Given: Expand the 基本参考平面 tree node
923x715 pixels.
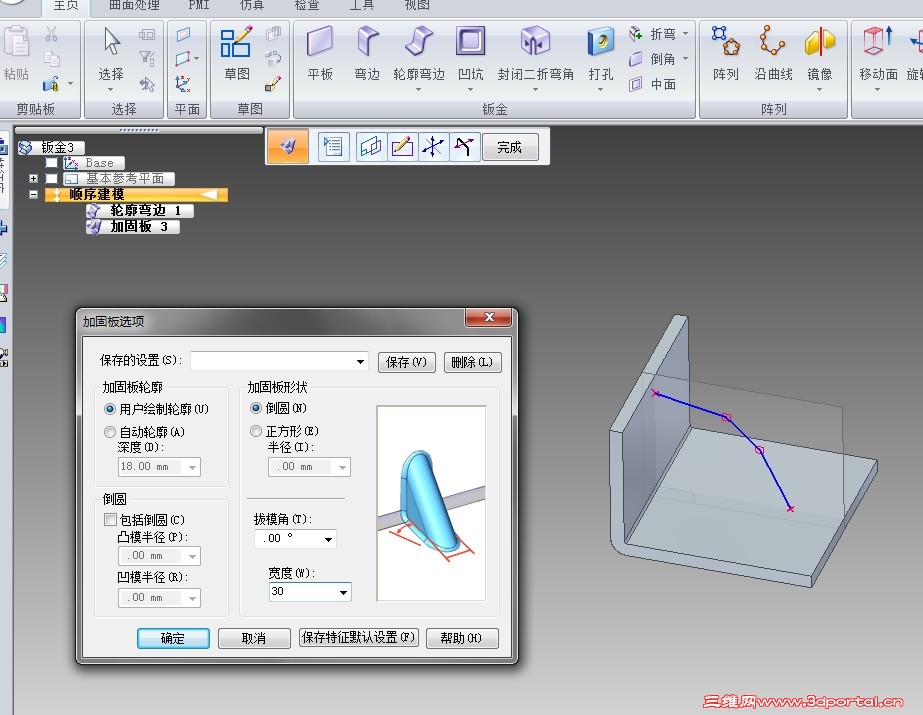Looking at the screenshot, I should tap(34, 178).
